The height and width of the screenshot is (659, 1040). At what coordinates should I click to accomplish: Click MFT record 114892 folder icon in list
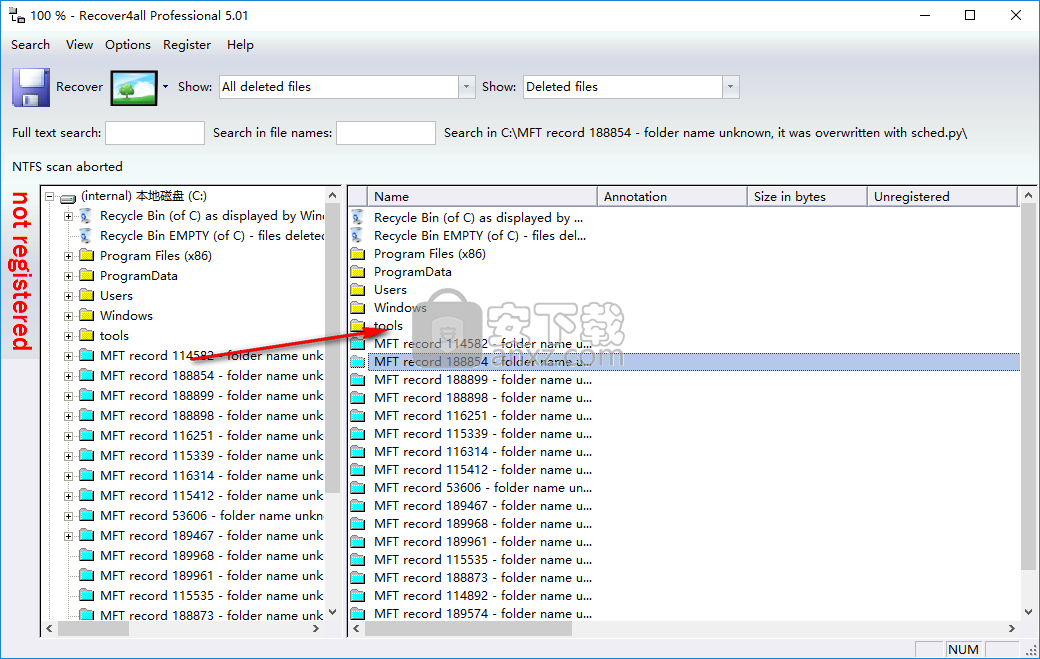tap(358, 595)
